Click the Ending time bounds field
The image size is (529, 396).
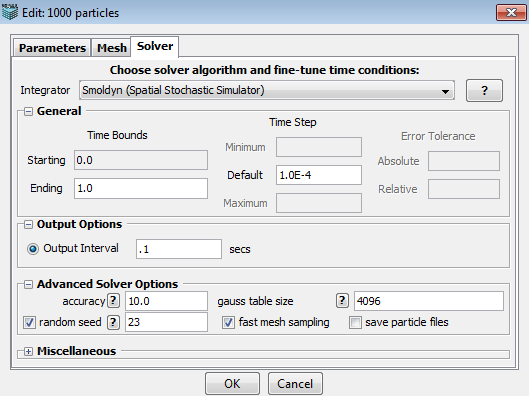[141, 188]
